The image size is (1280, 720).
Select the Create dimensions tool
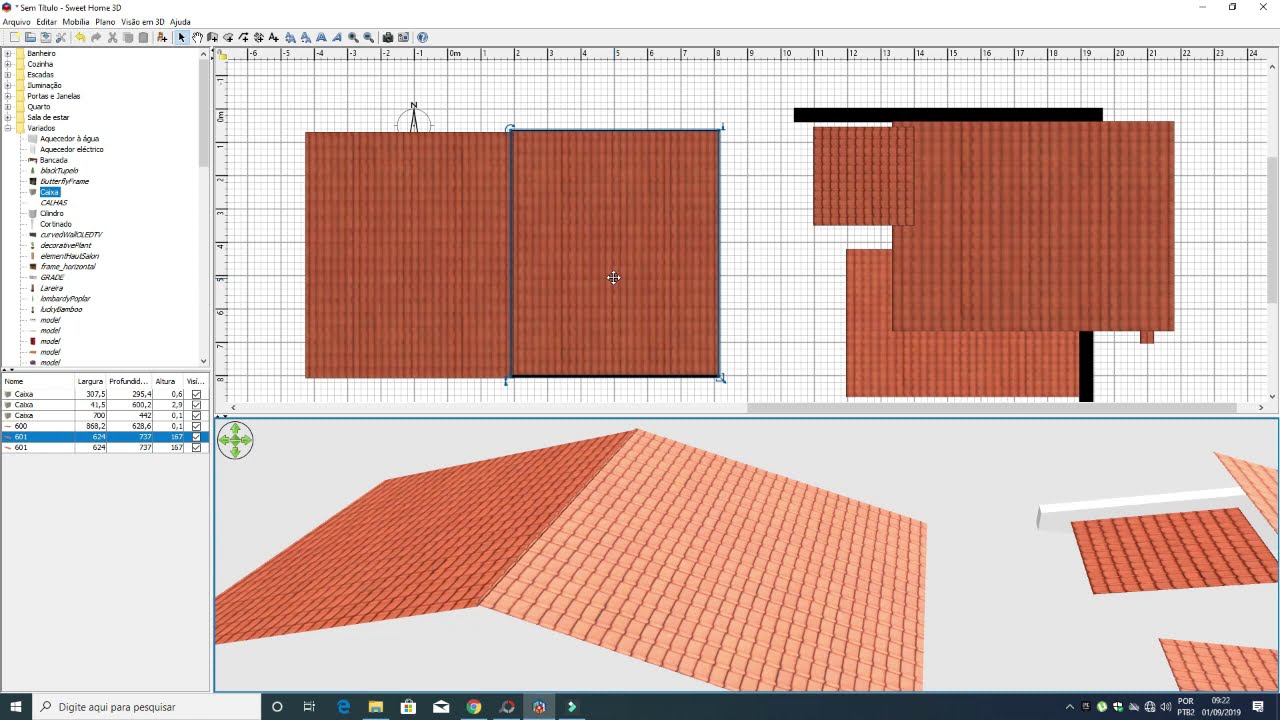258,37
